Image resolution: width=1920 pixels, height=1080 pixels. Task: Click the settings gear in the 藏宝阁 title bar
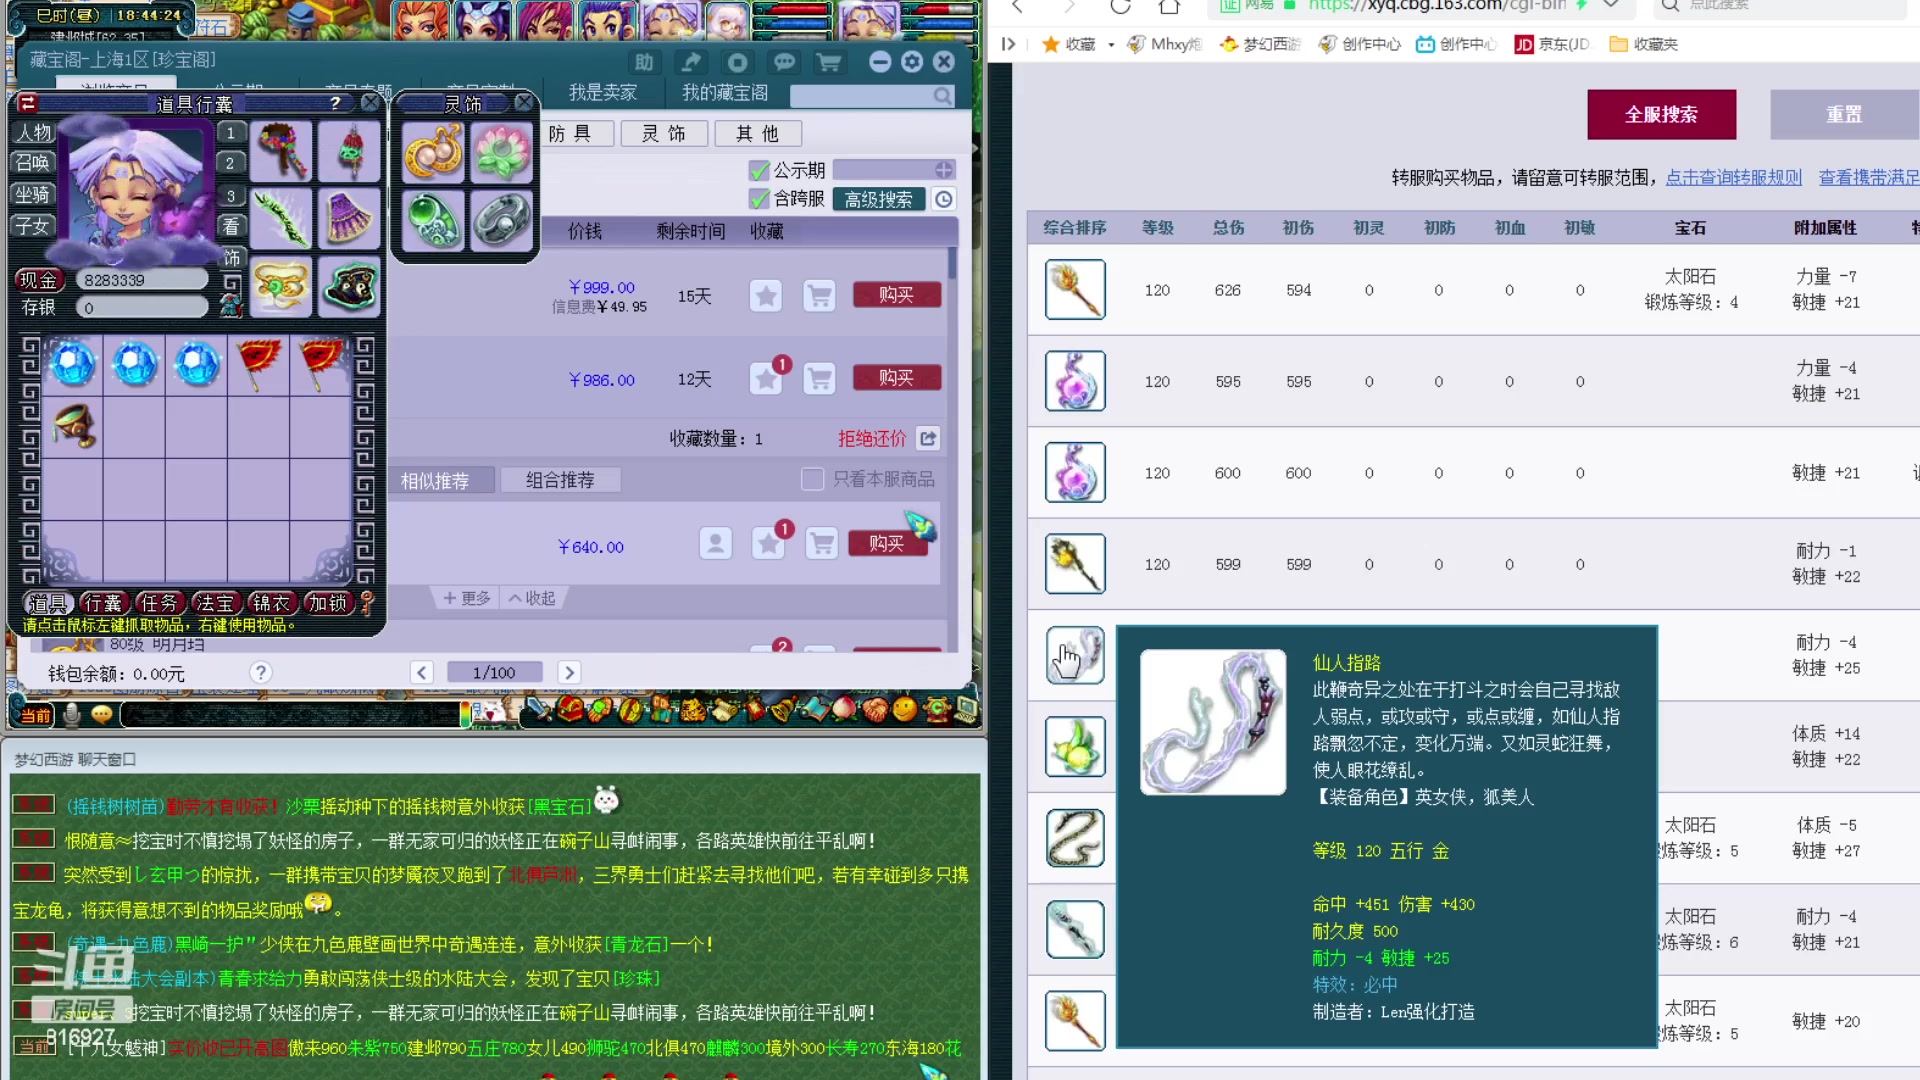(911, 61)
